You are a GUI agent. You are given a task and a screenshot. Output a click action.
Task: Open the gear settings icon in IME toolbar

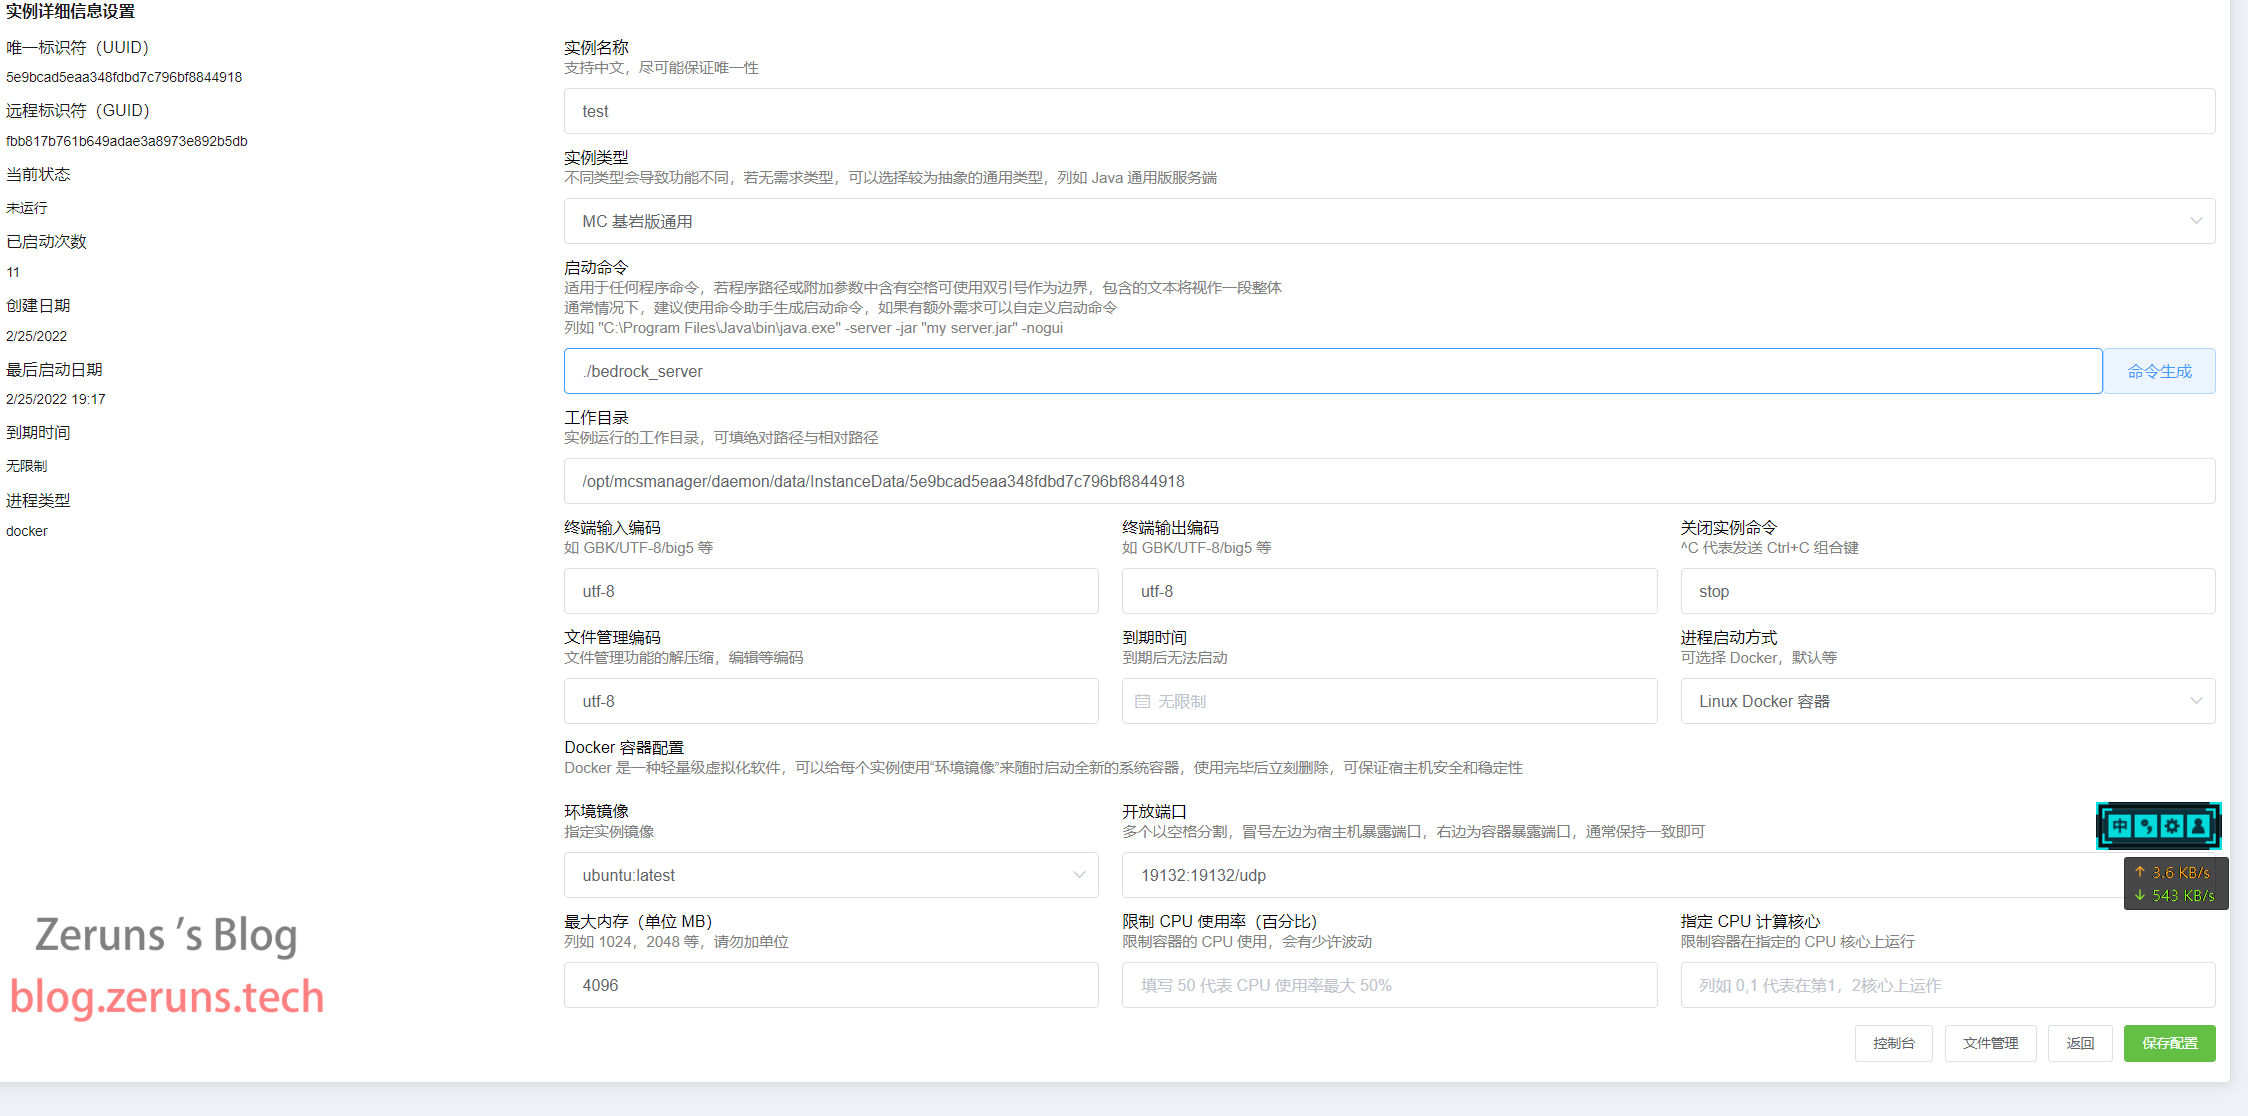2172,826
